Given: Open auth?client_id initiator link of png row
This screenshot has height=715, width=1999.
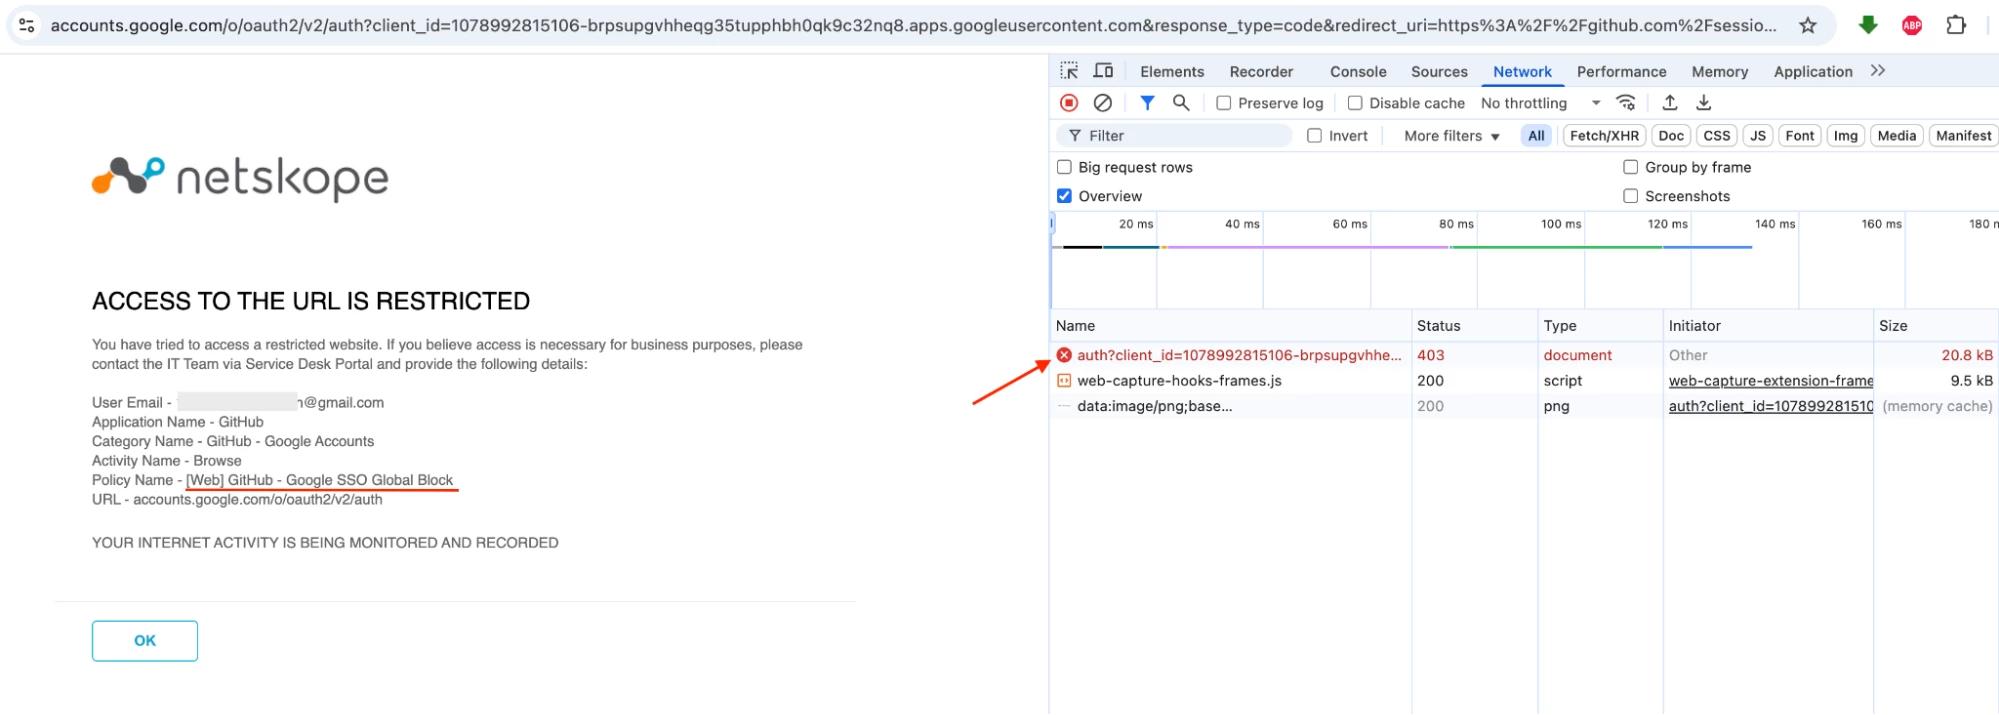Looking at the screenshot, I should click(x=1770, y=406).
